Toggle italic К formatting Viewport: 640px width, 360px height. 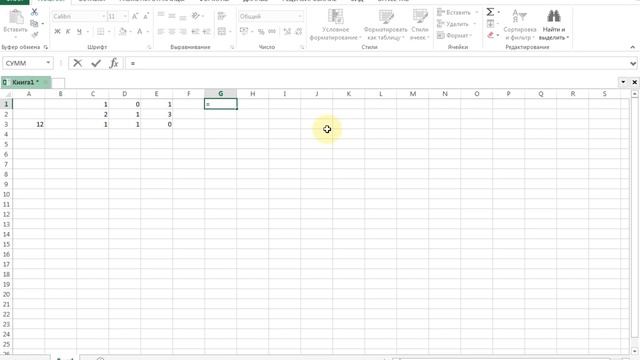point(68,31)
